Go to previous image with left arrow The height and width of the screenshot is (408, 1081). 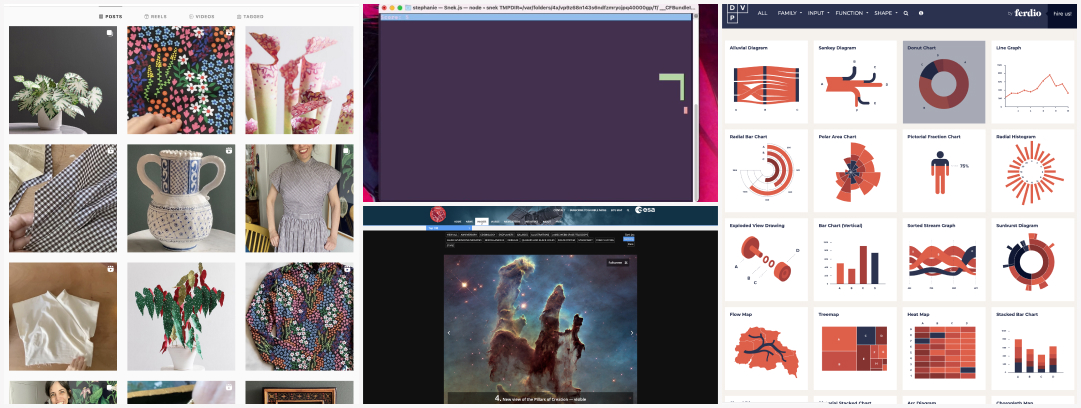tap(449, 332)
